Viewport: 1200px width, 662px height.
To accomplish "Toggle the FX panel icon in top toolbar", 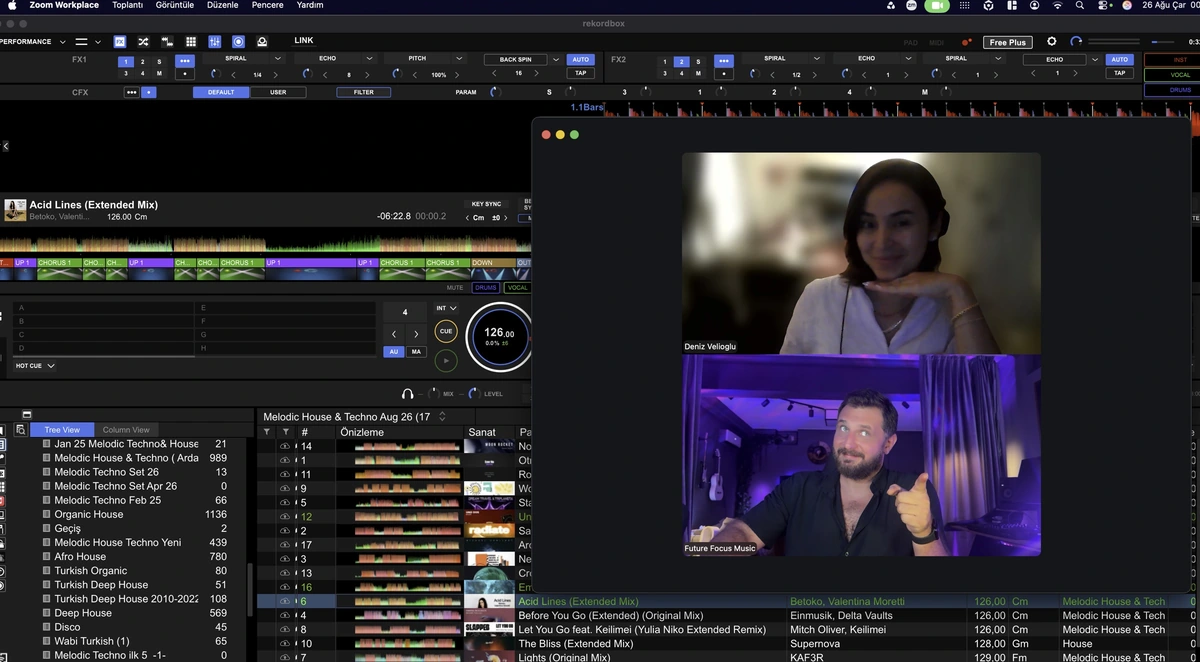I will coord(120,42).
